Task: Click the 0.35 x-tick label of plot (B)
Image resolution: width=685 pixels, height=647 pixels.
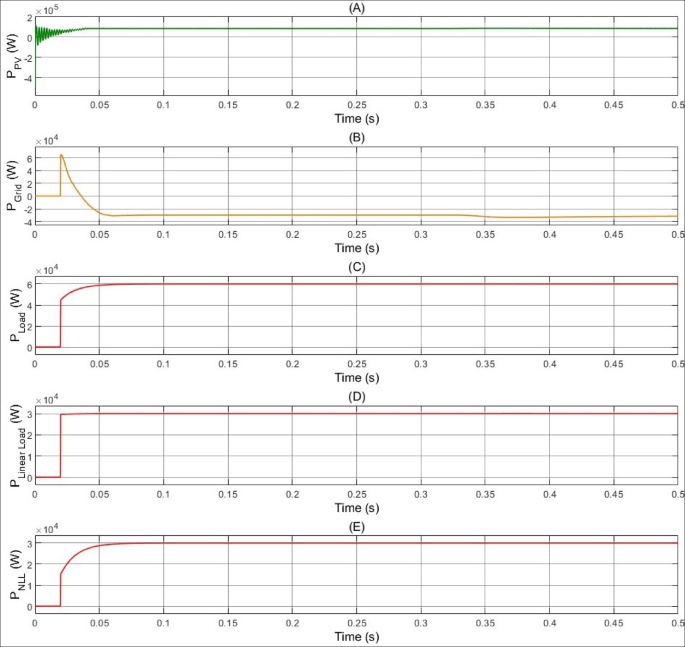Action: pos(485,235)
